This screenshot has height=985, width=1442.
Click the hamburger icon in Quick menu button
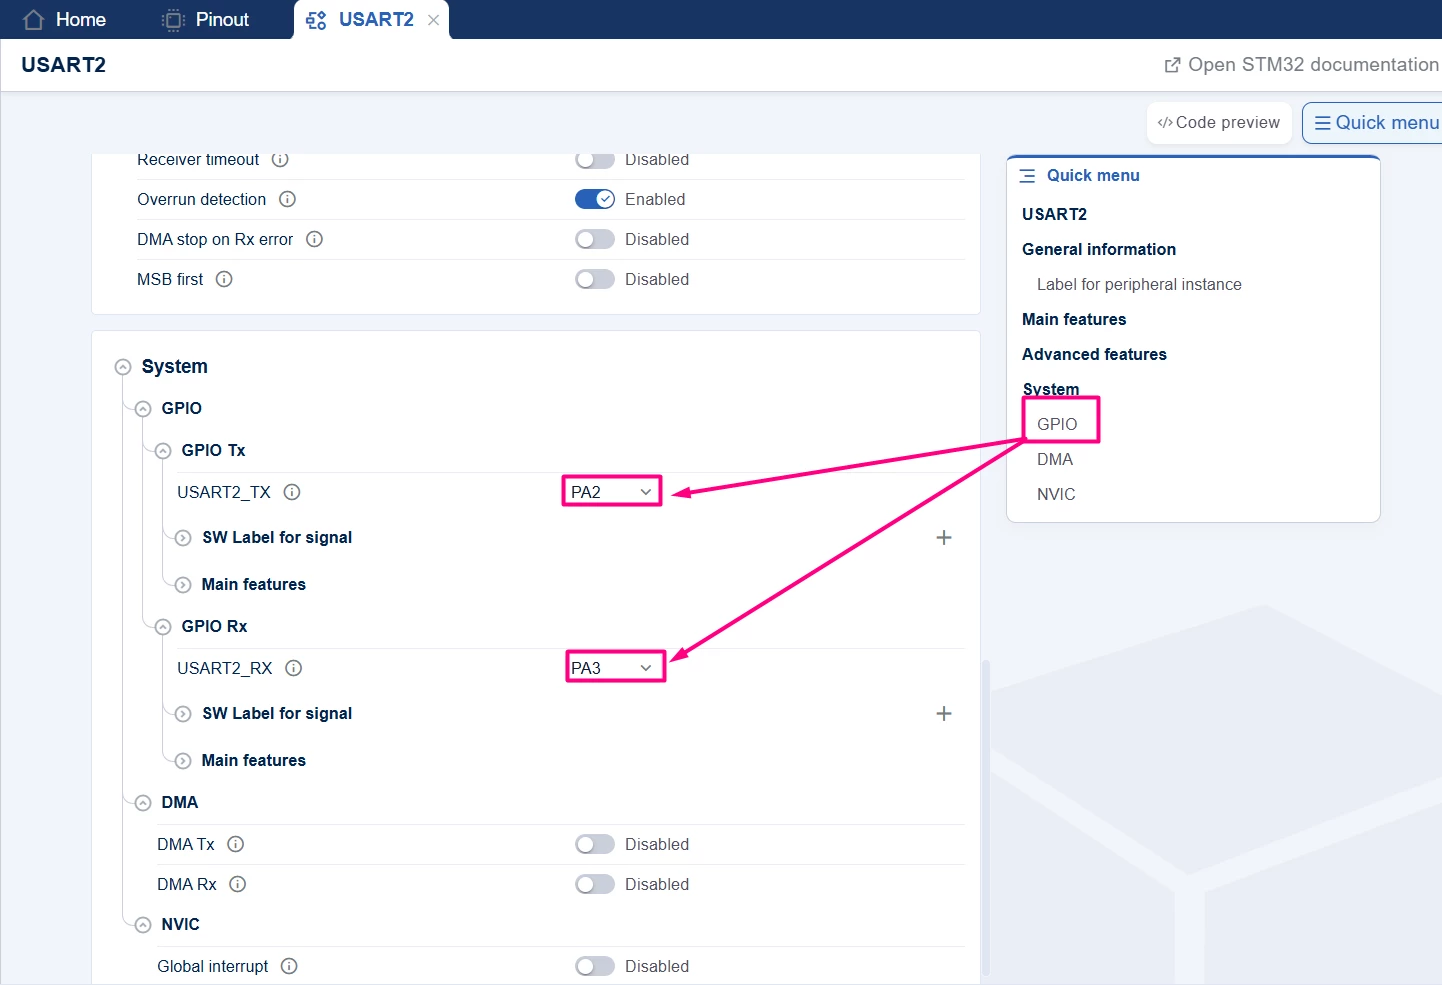point(1322,122)
